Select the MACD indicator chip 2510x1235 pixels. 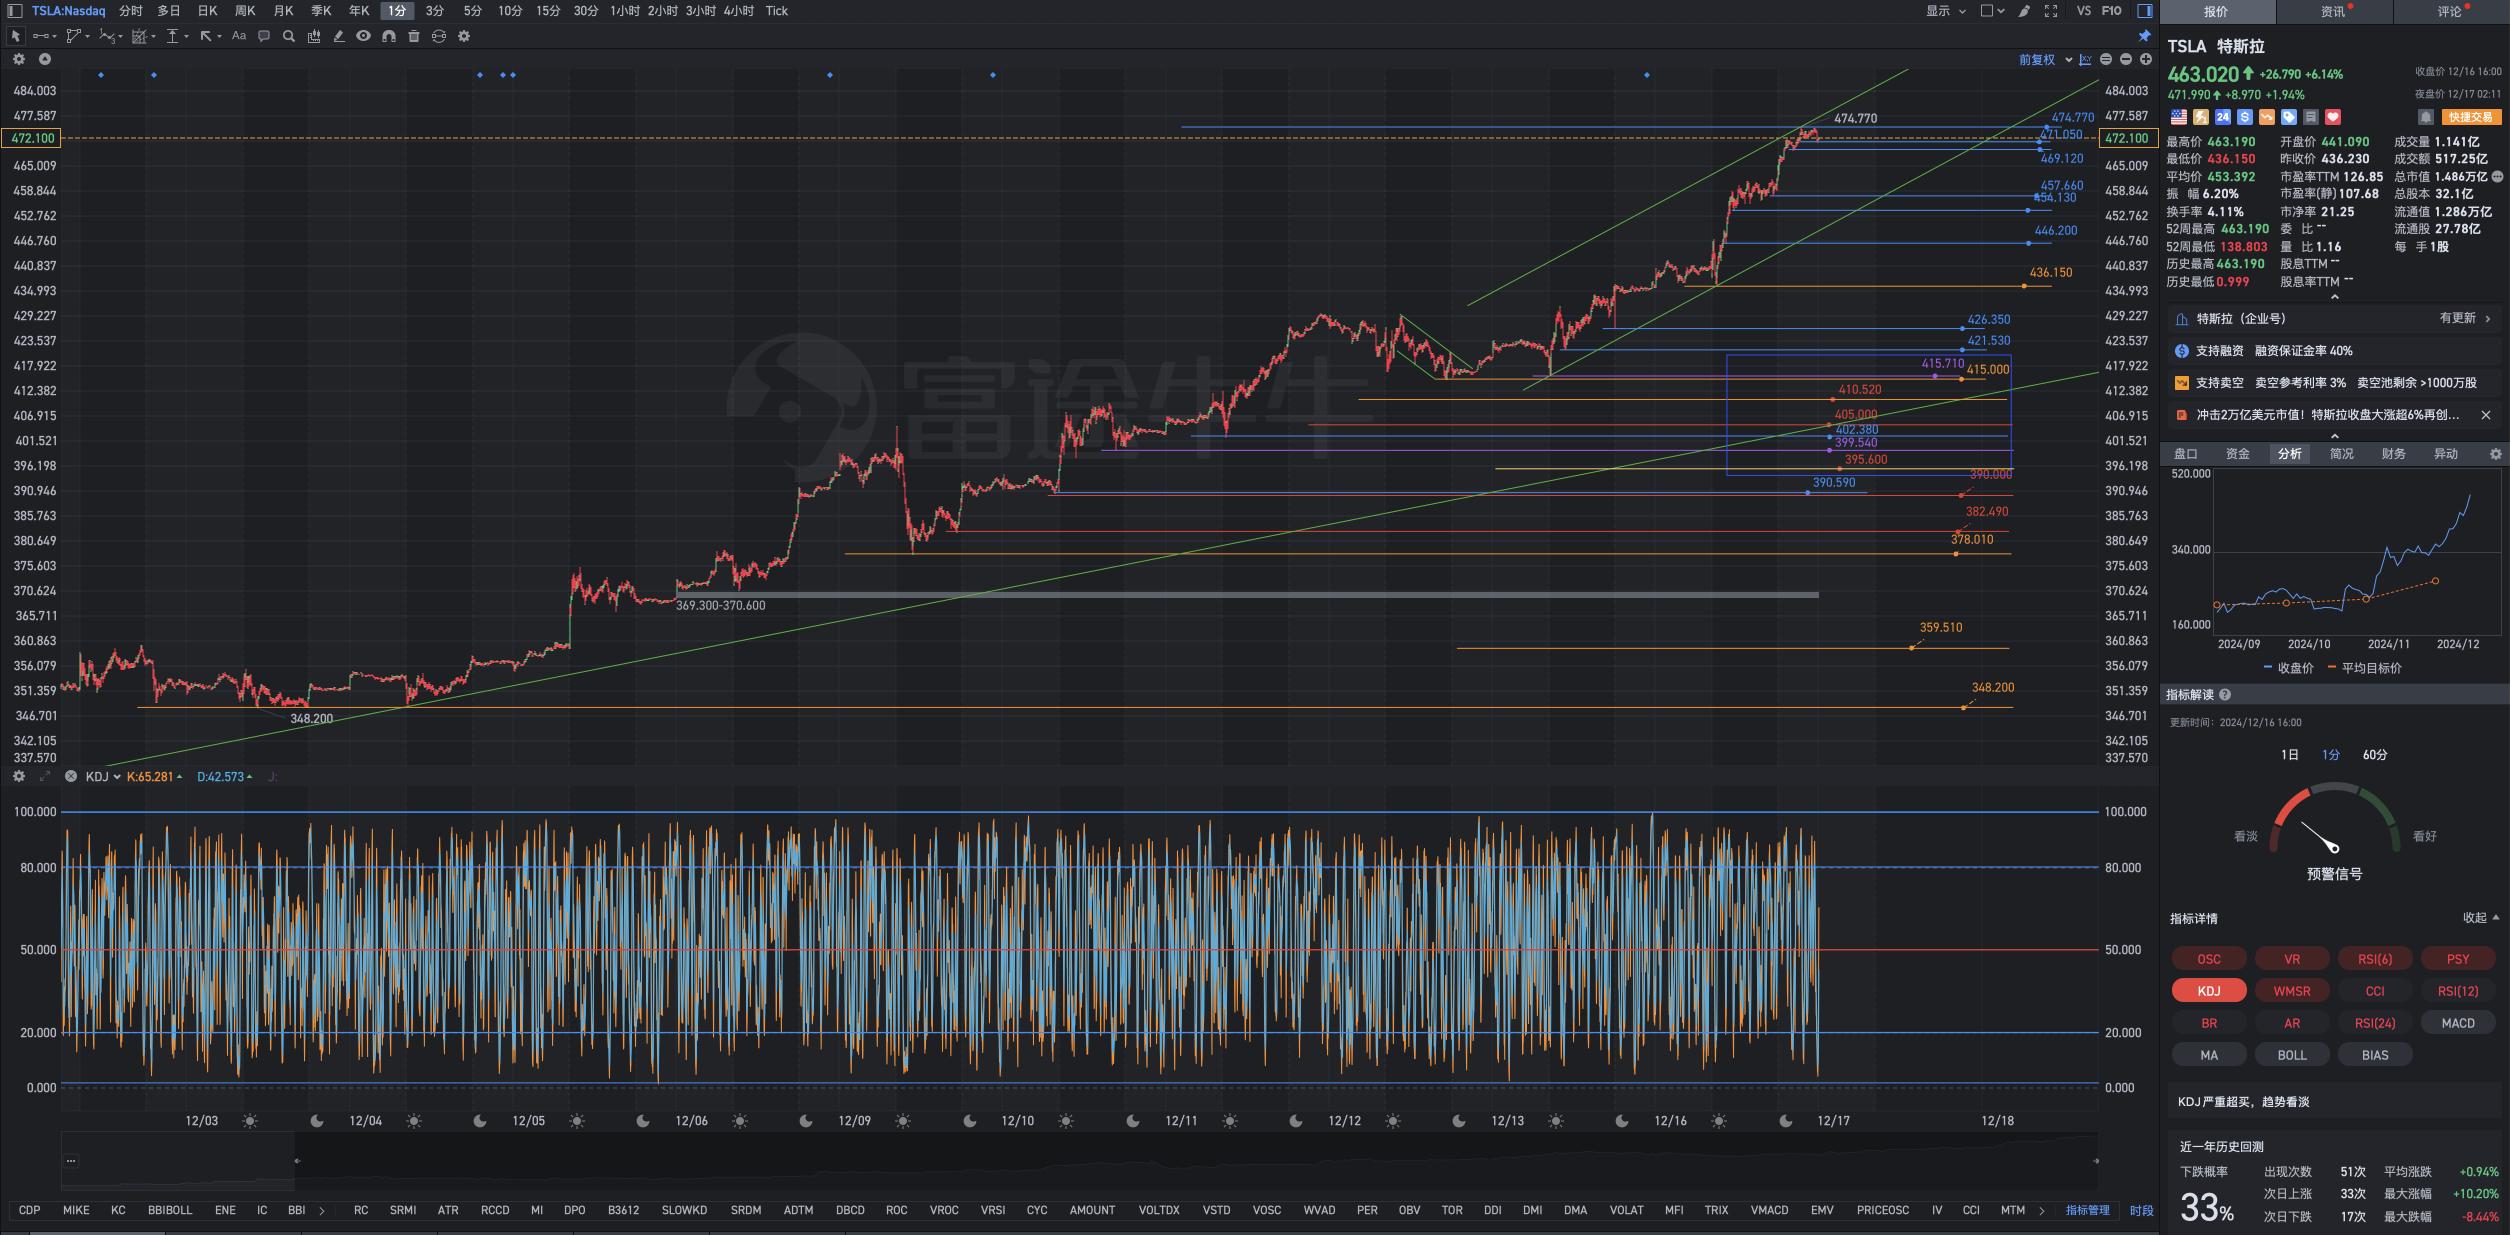coord(2458,1023)
